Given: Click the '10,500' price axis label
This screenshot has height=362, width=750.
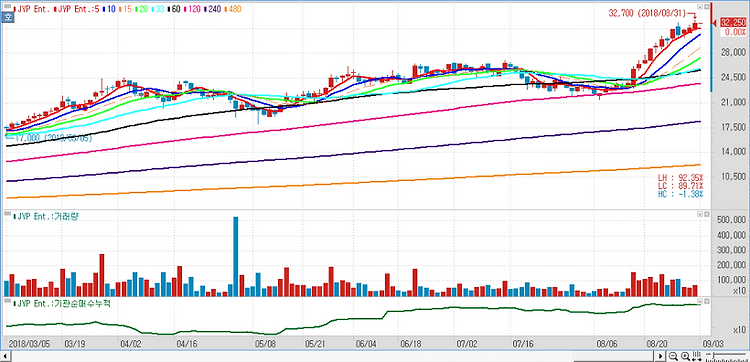Looking at the screenshot, I should coord(733,177).
